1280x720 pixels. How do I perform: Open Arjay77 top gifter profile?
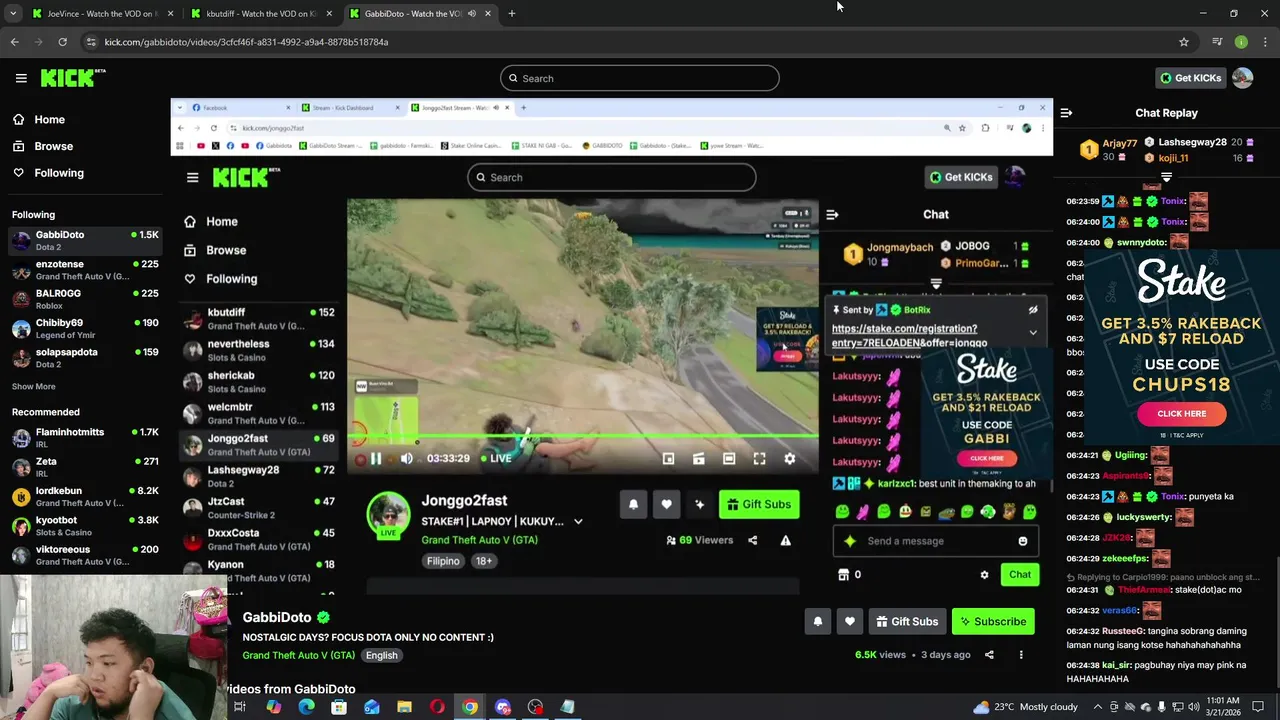click(x=1120, y=144)
